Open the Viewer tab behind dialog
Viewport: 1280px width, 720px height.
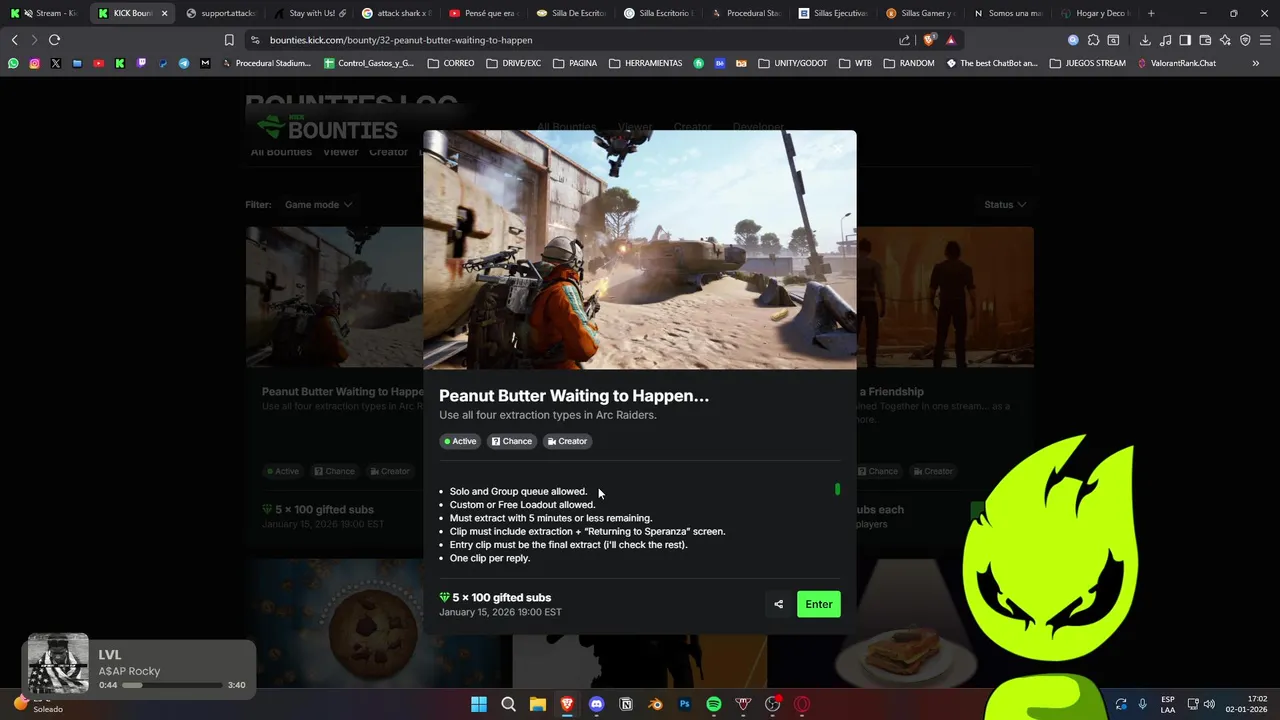pyautogui.click(x=340, y=152)
